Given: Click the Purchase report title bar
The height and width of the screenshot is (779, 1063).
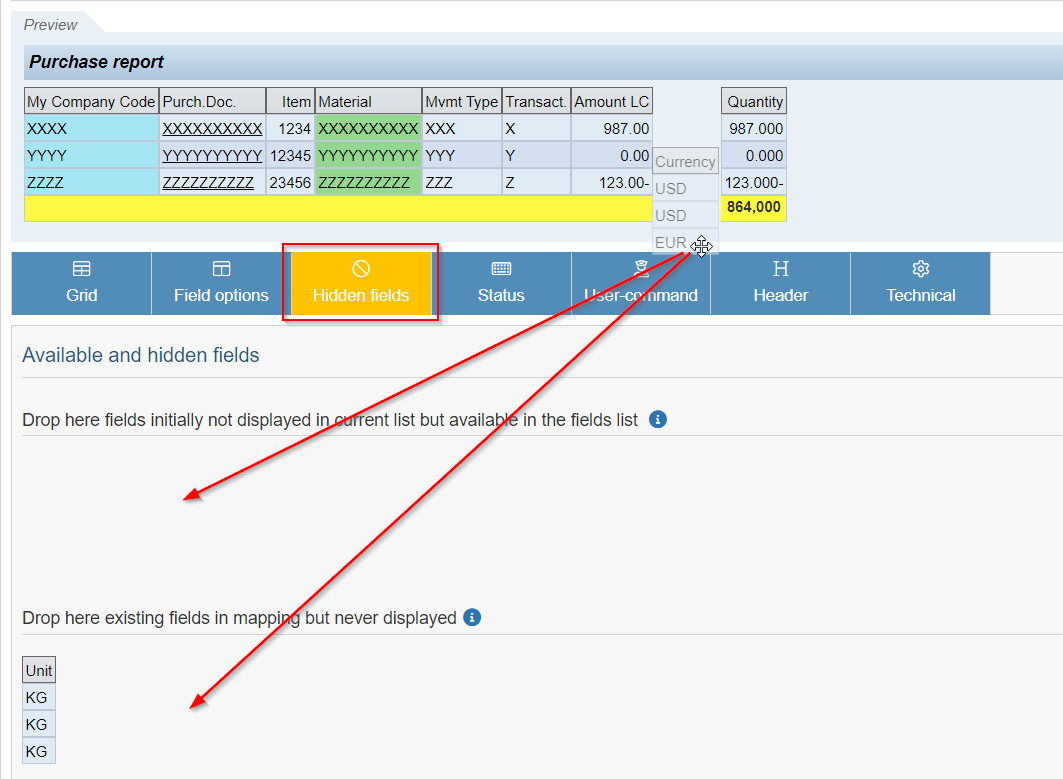Looking at the screenshot, I should click(x=96, y=61).
